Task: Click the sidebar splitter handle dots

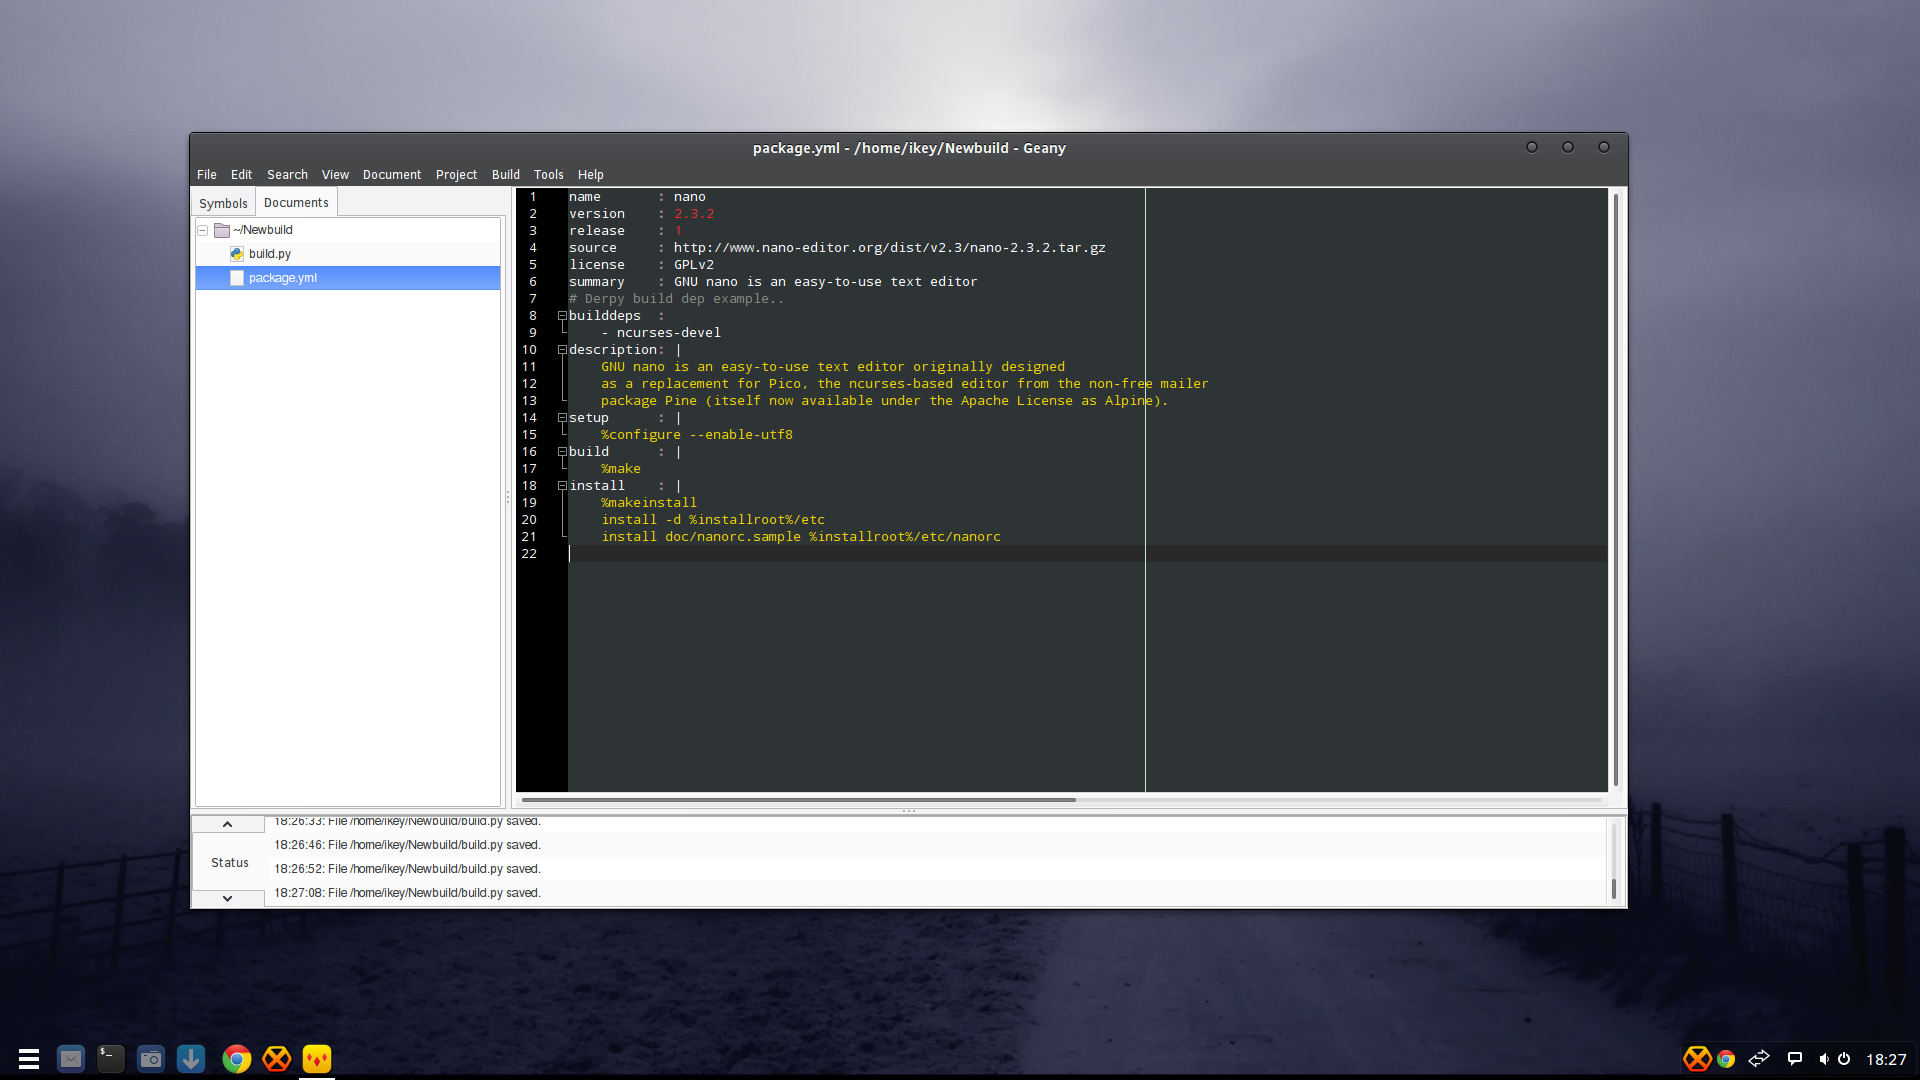Action: [508, 497]
